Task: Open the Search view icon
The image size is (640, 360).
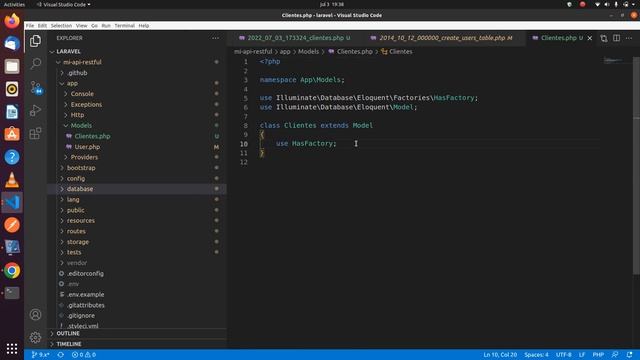Action: (36, 64)
